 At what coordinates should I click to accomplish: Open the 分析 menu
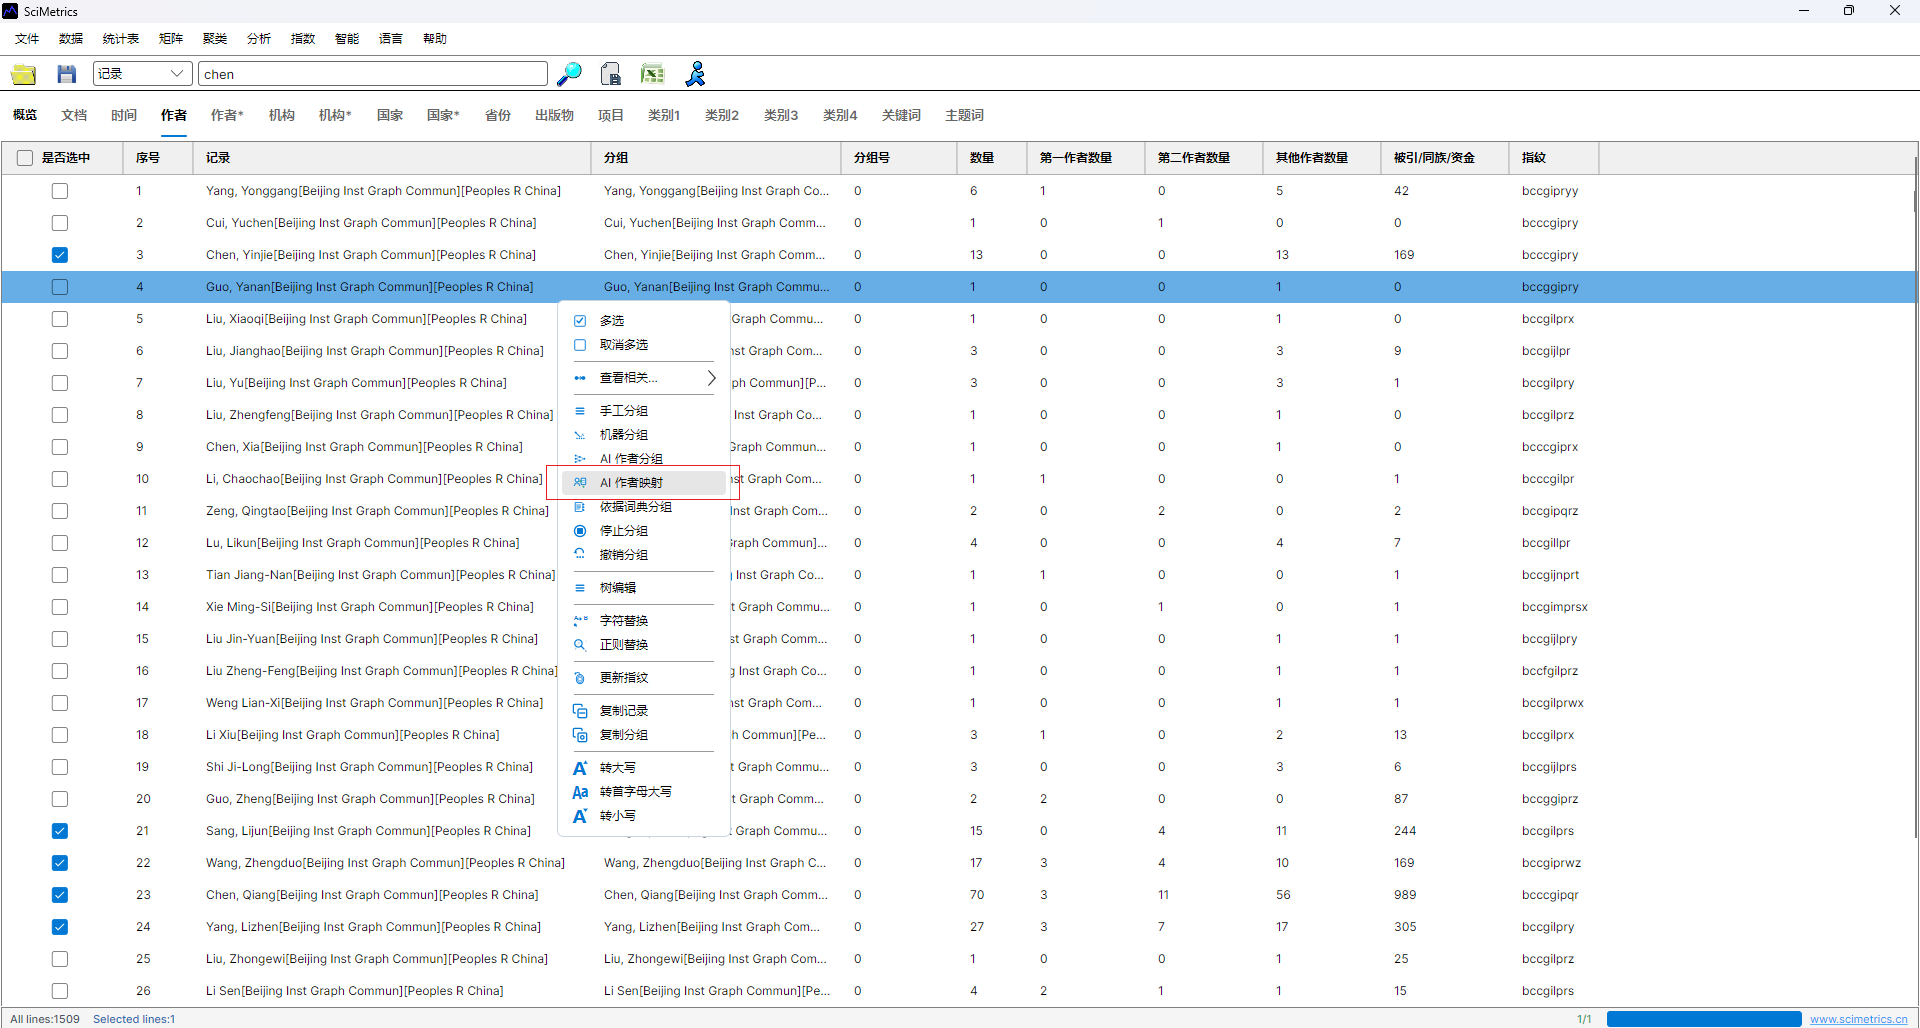[x=259, y=39]
